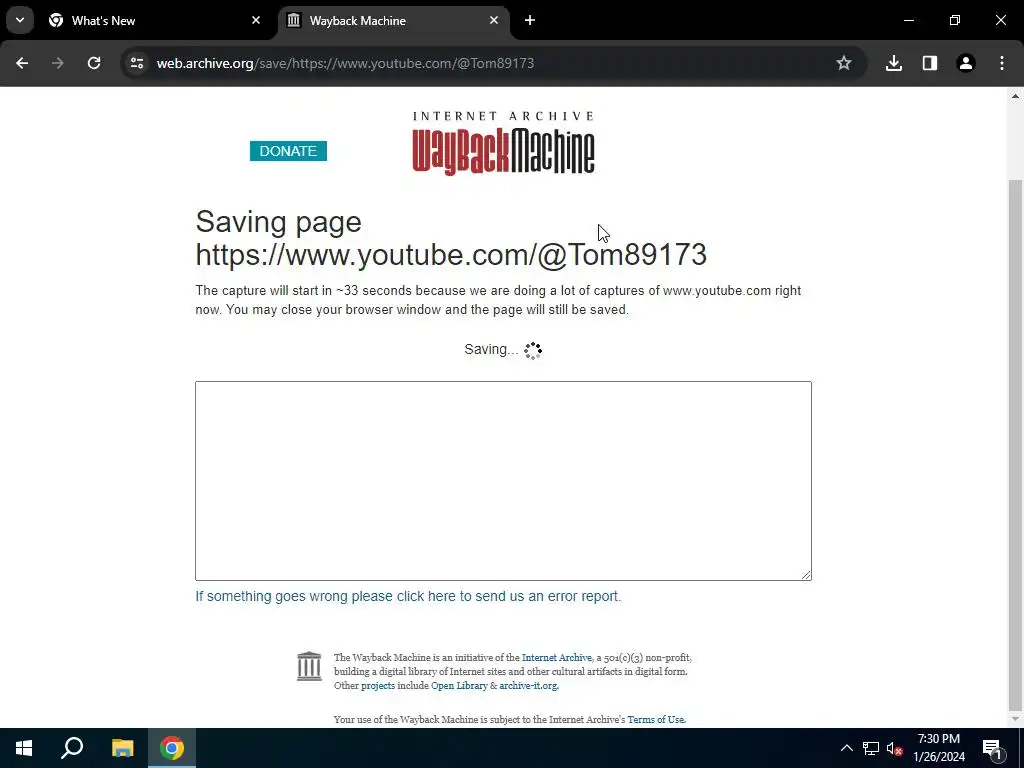Open the Open Library link

459,686
